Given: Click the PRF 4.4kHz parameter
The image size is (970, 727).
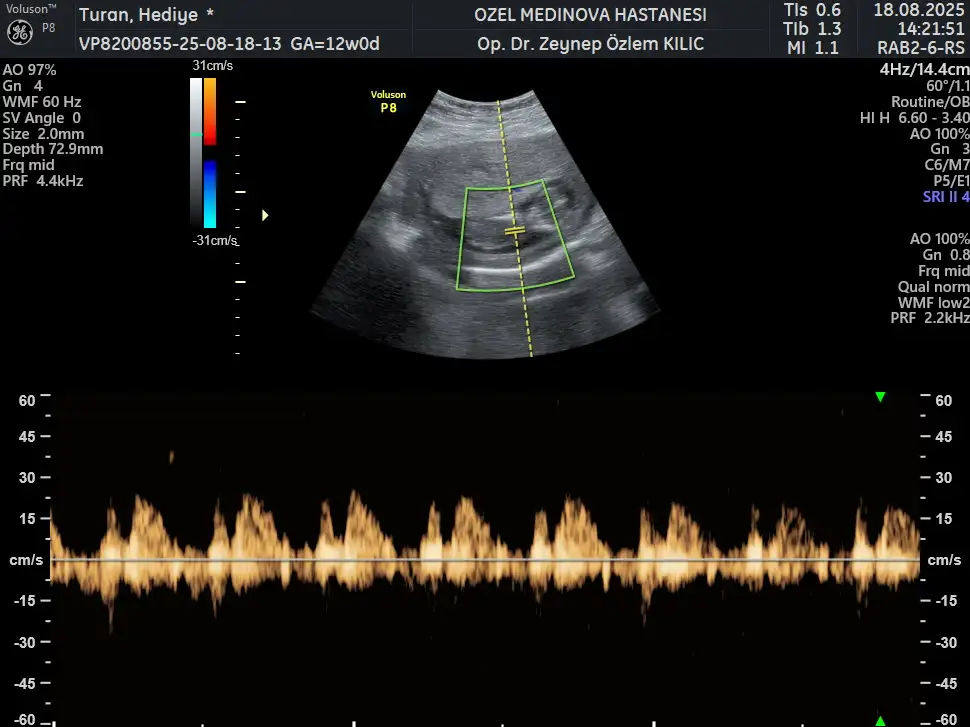Looking at the screenshot, I should (43, 181).
